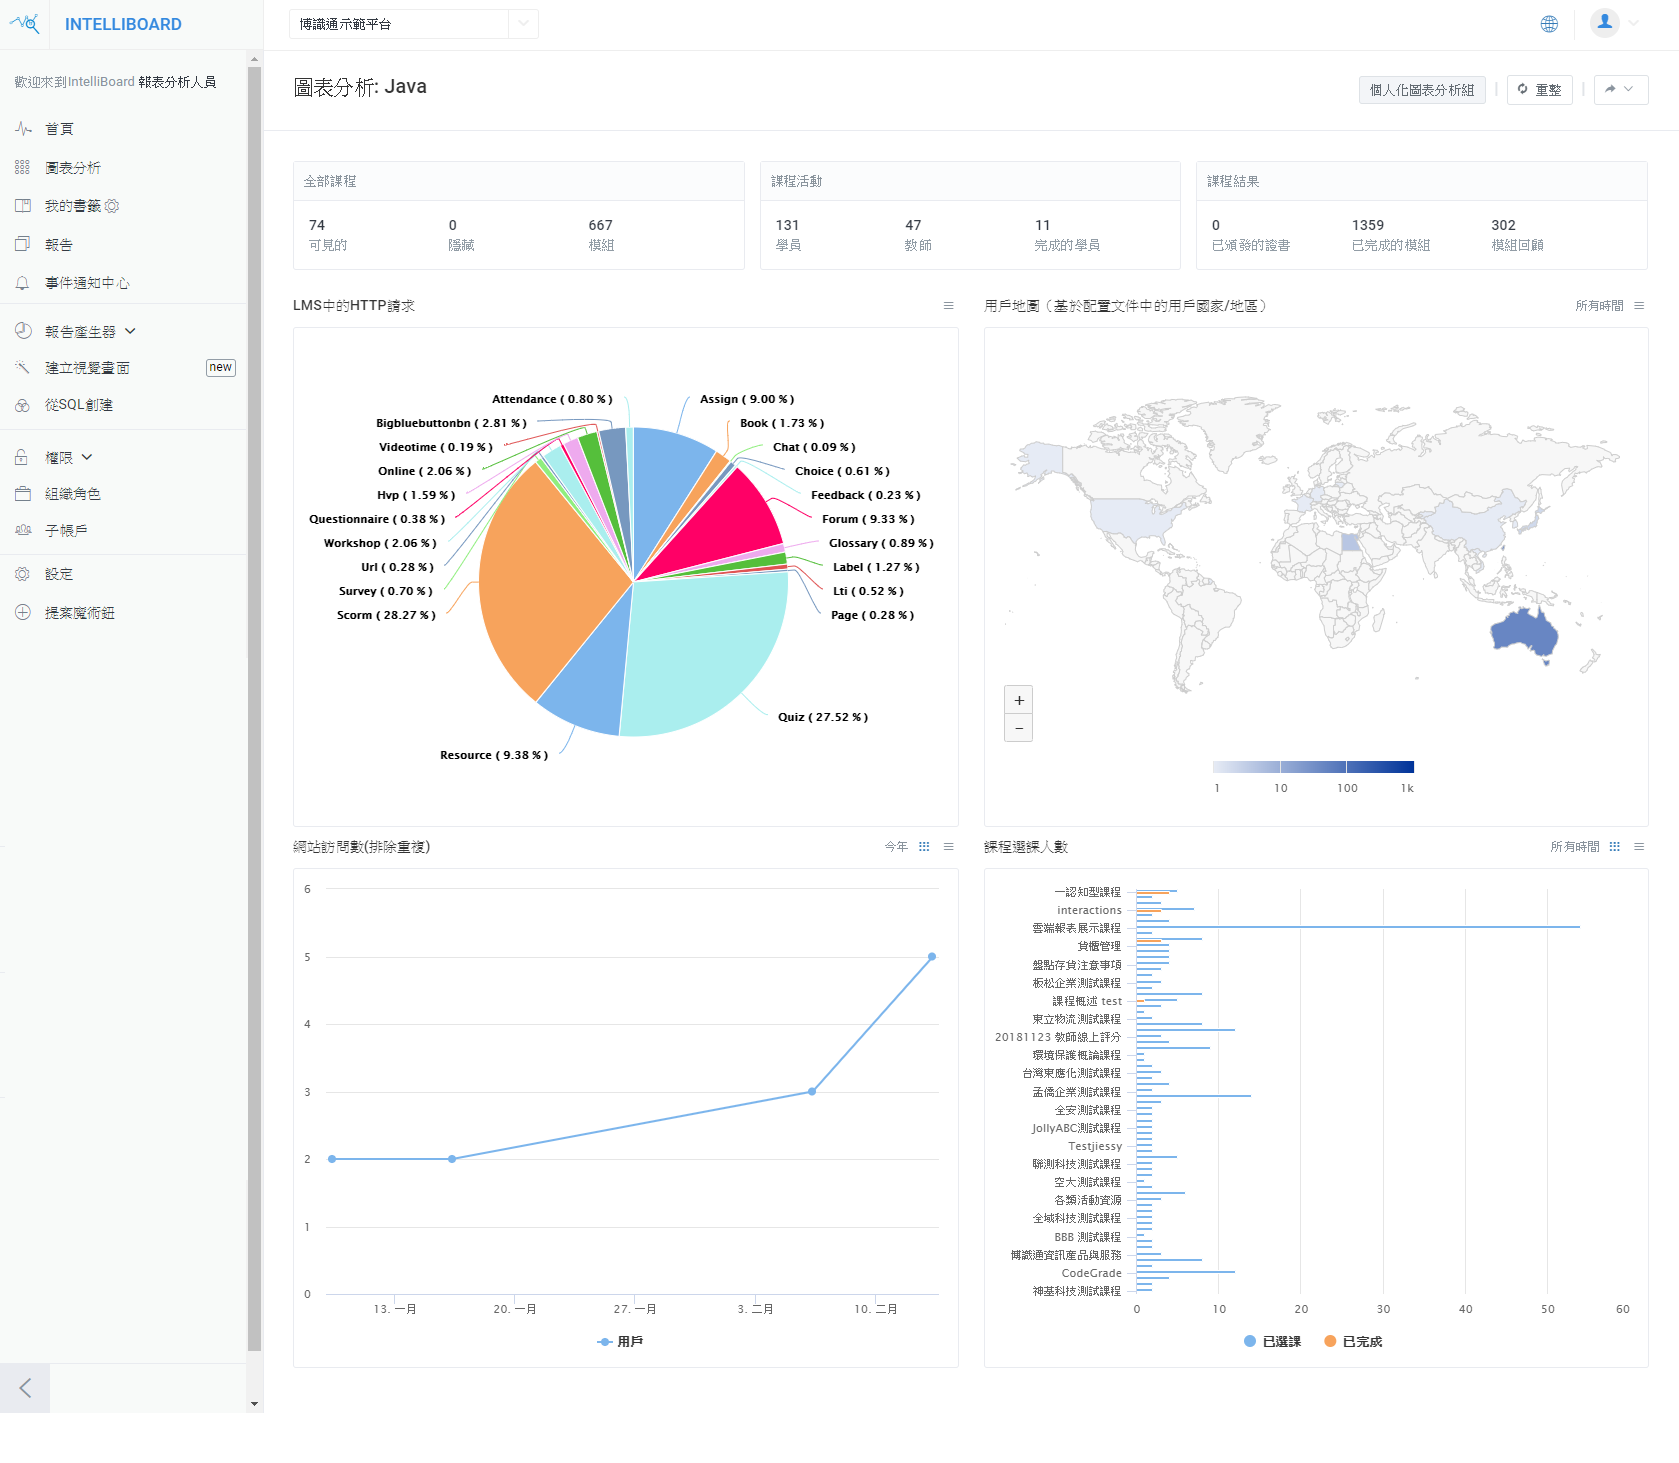Toggle the 用戶 line series legend
Screen dimensions: 1679x1463
click(620, 1342)
